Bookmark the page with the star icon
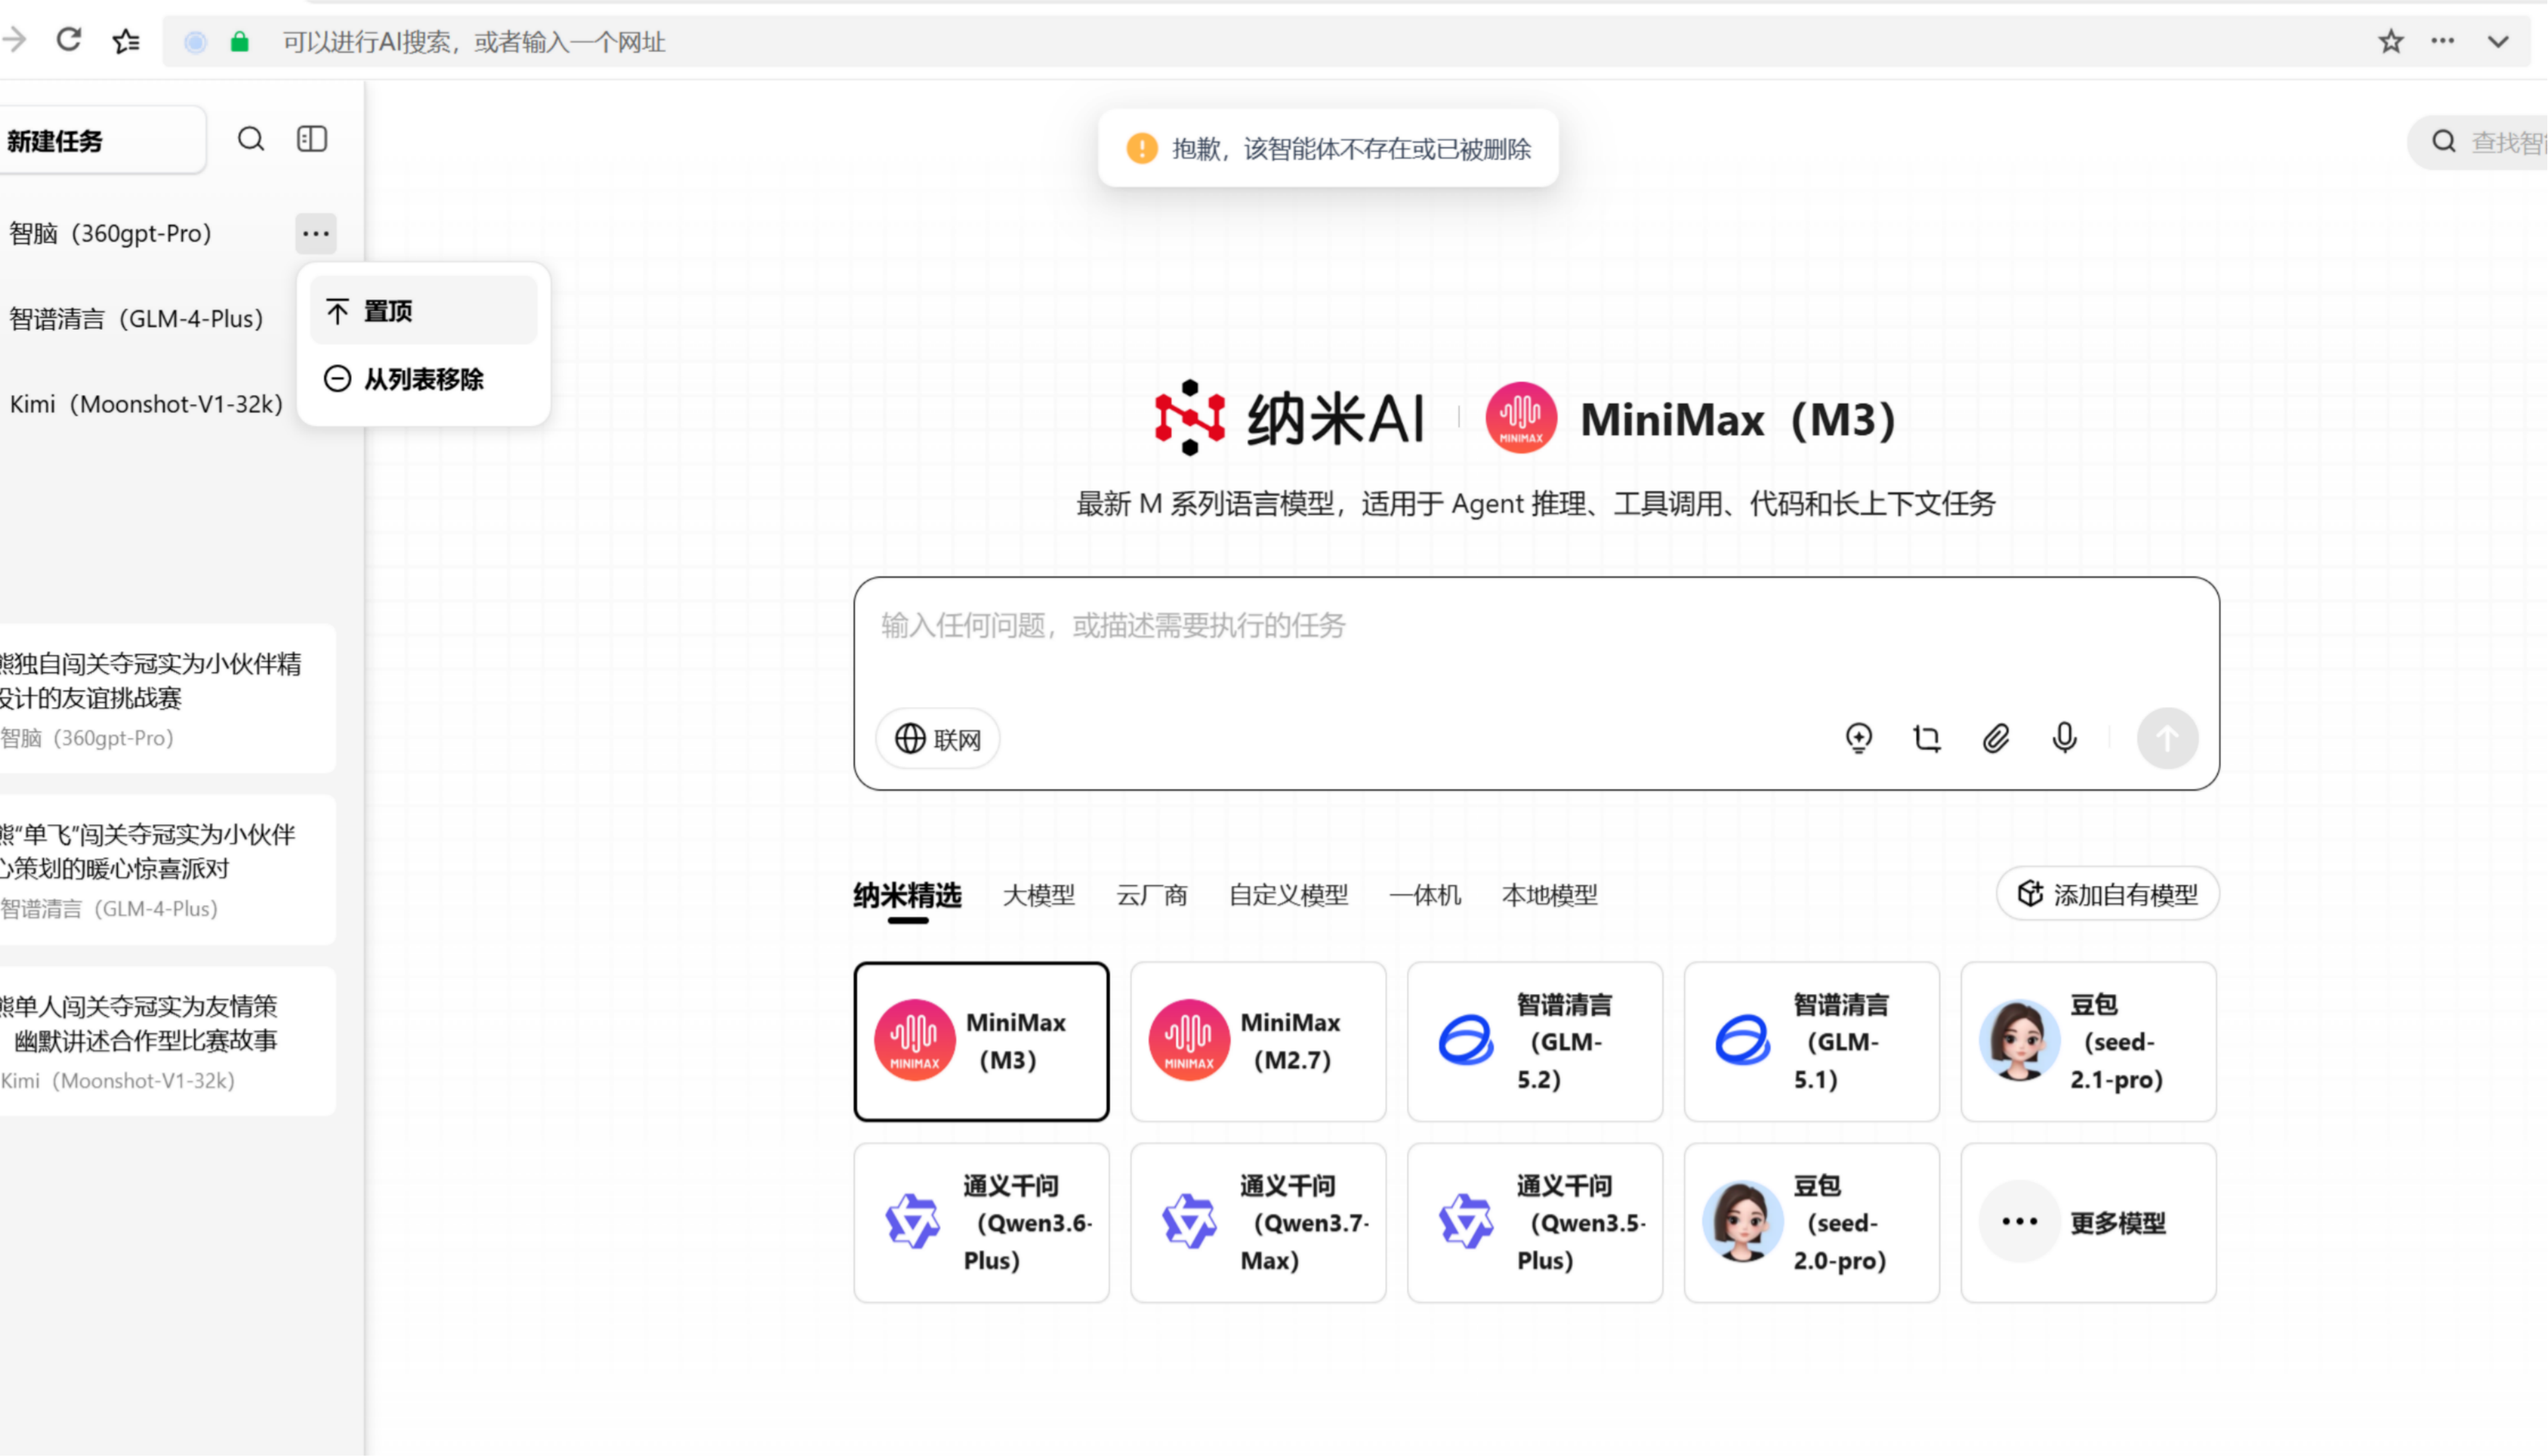This screenshot has height=1456, width=2548. click(2391, 41)
